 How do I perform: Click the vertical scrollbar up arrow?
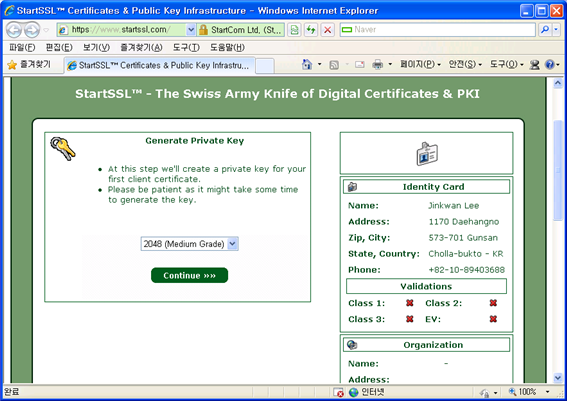pyautogui.click(x=558, y=84)
